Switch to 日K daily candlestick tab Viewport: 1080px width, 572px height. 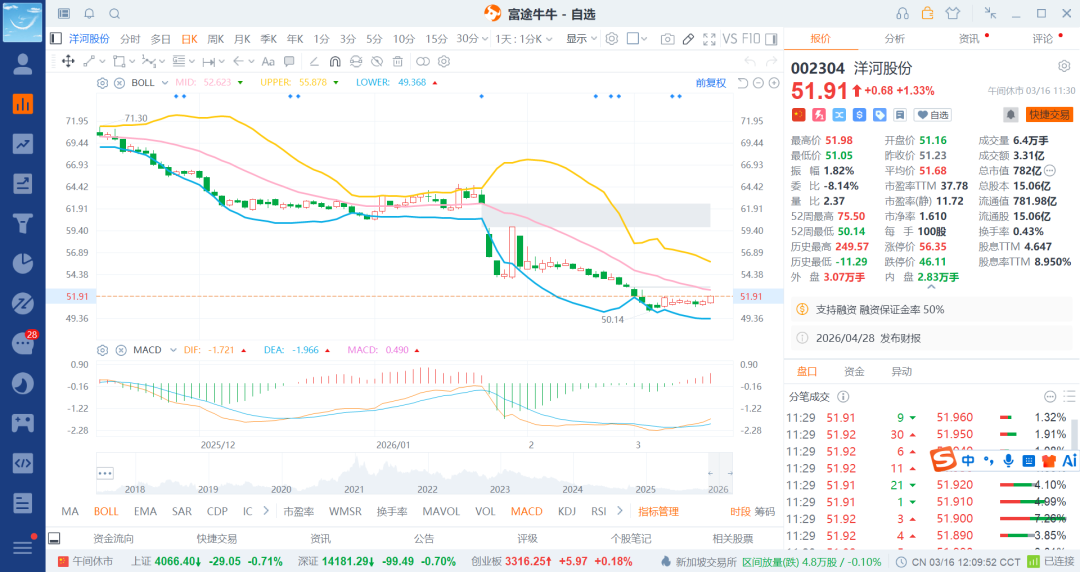tap(189, 39)
